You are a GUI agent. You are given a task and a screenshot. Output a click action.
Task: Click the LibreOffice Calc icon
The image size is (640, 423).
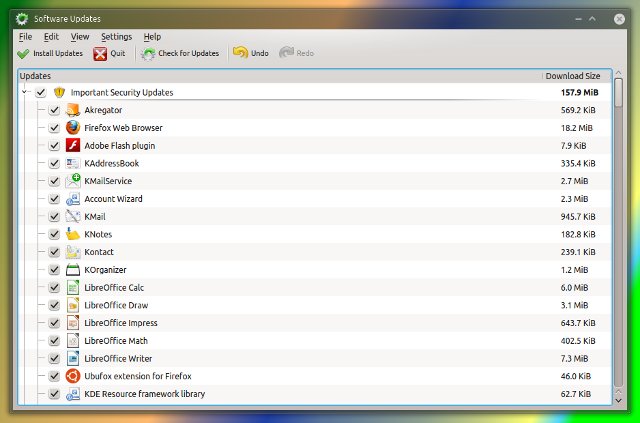tap(73, 287)
